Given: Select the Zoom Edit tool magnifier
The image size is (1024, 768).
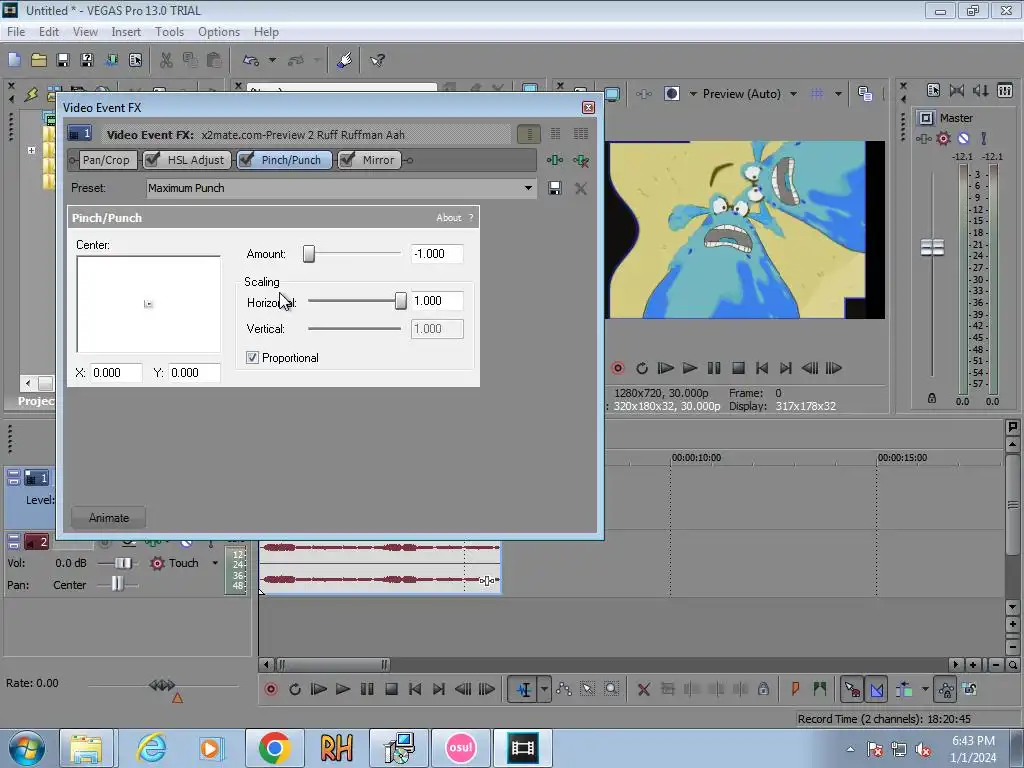Looking at the screenshot, I should pos(611,689).
